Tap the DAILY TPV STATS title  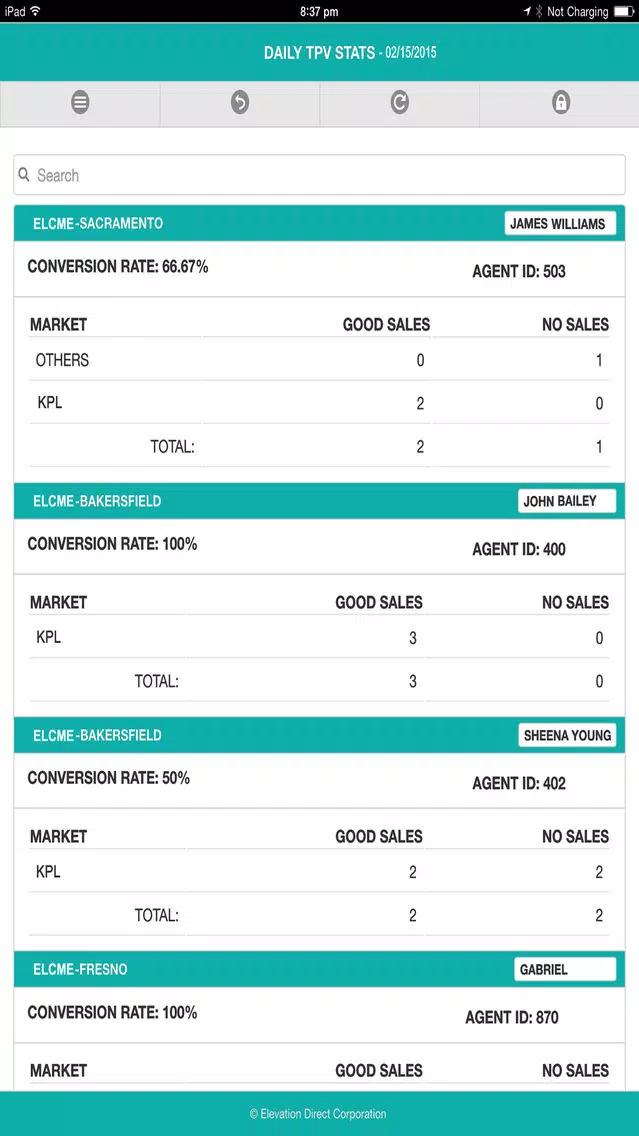[320, 52]
